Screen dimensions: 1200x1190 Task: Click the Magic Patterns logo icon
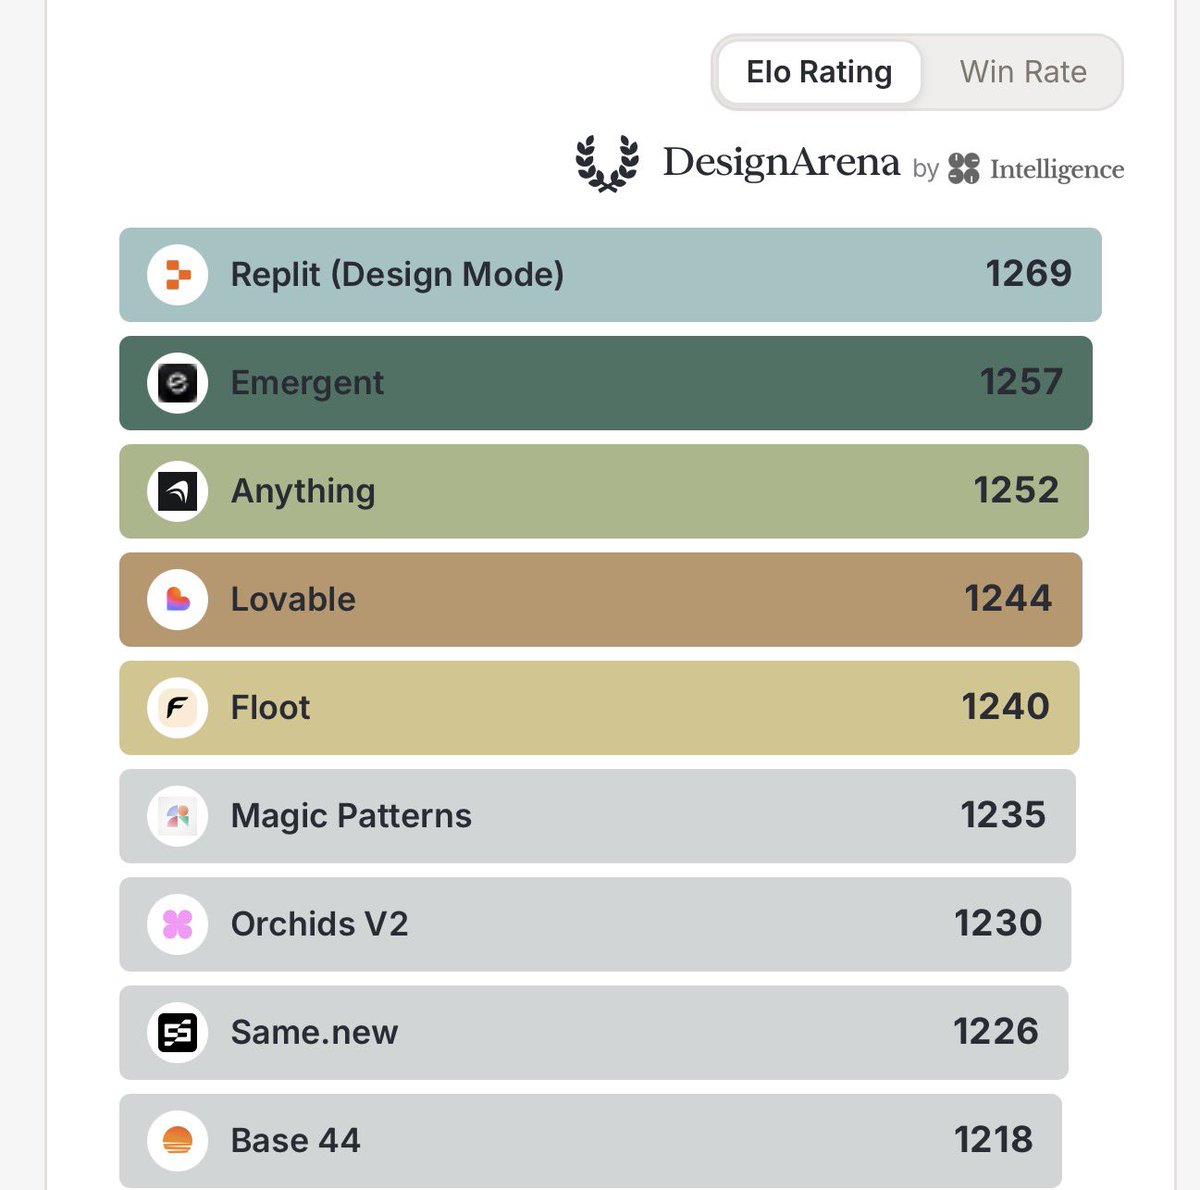point(177,816)
